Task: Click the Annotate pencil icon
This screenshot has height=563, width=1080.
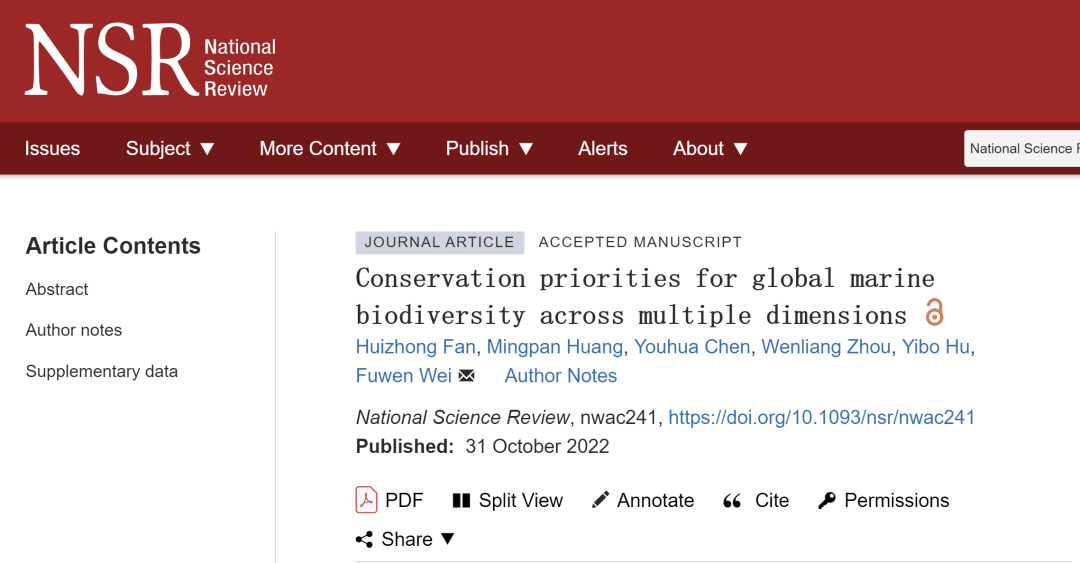Action: [600, 500]
